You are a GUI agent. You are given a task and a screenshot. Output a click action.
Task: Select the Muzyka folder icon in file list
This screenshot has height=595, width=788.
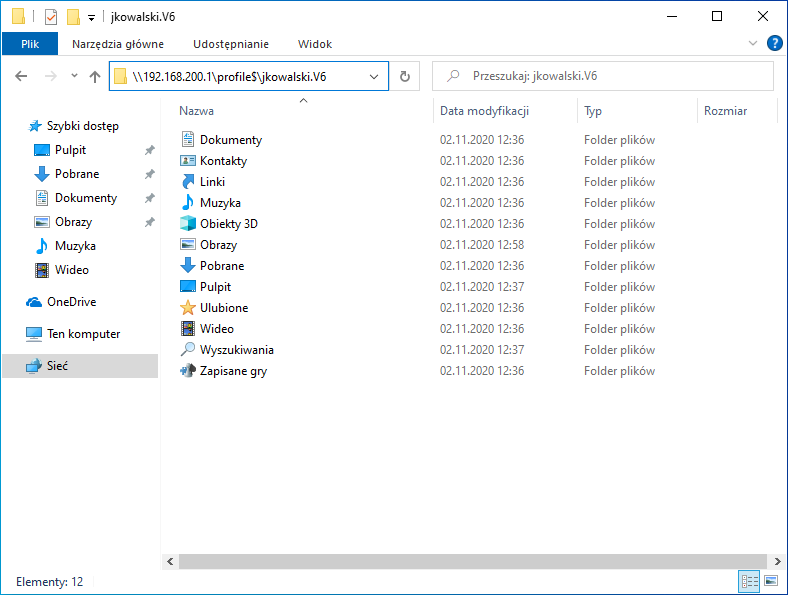[187, 203]
